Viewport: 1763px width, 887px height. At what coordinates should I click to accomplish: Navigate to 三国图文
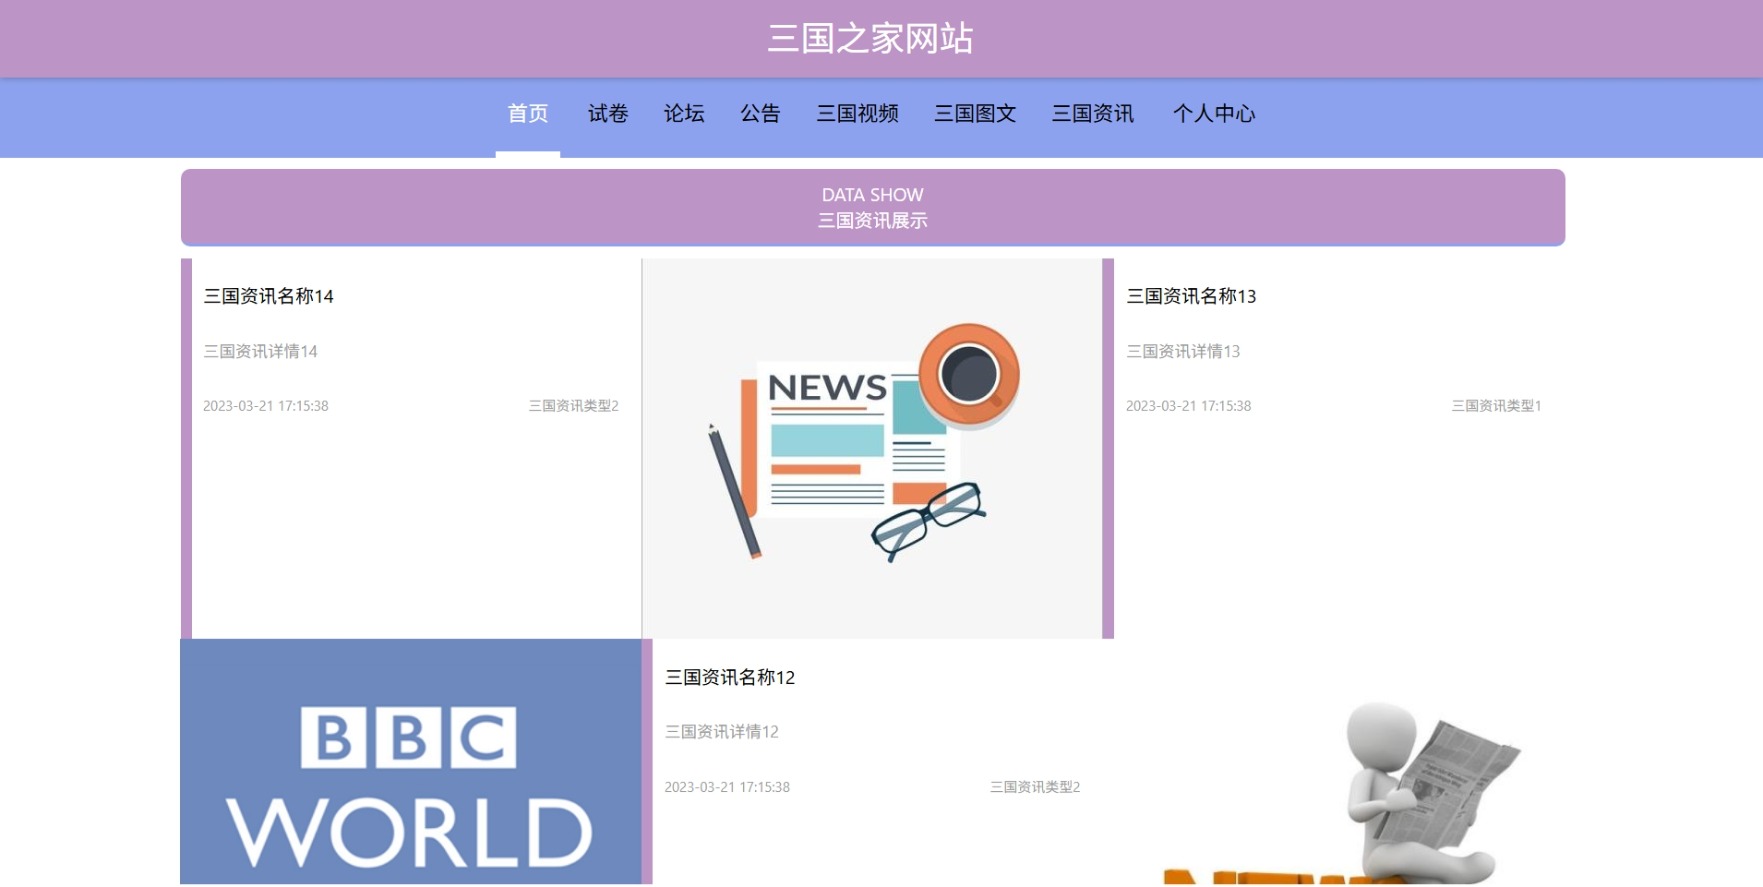975,114
